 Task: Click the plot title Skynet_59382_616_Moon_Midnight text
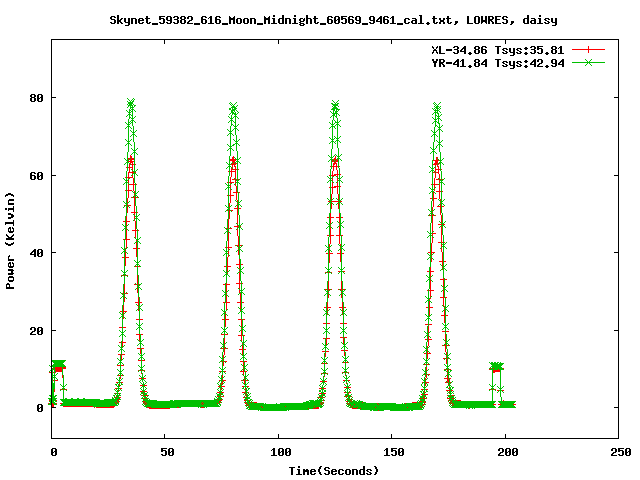coord(333,20)
